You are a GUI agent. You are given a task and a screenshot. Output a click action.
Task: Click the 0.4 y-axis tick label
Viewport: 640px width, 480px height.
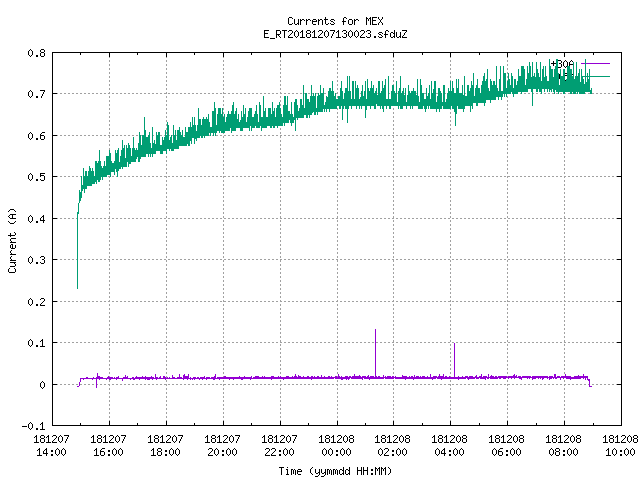[37, 219]
